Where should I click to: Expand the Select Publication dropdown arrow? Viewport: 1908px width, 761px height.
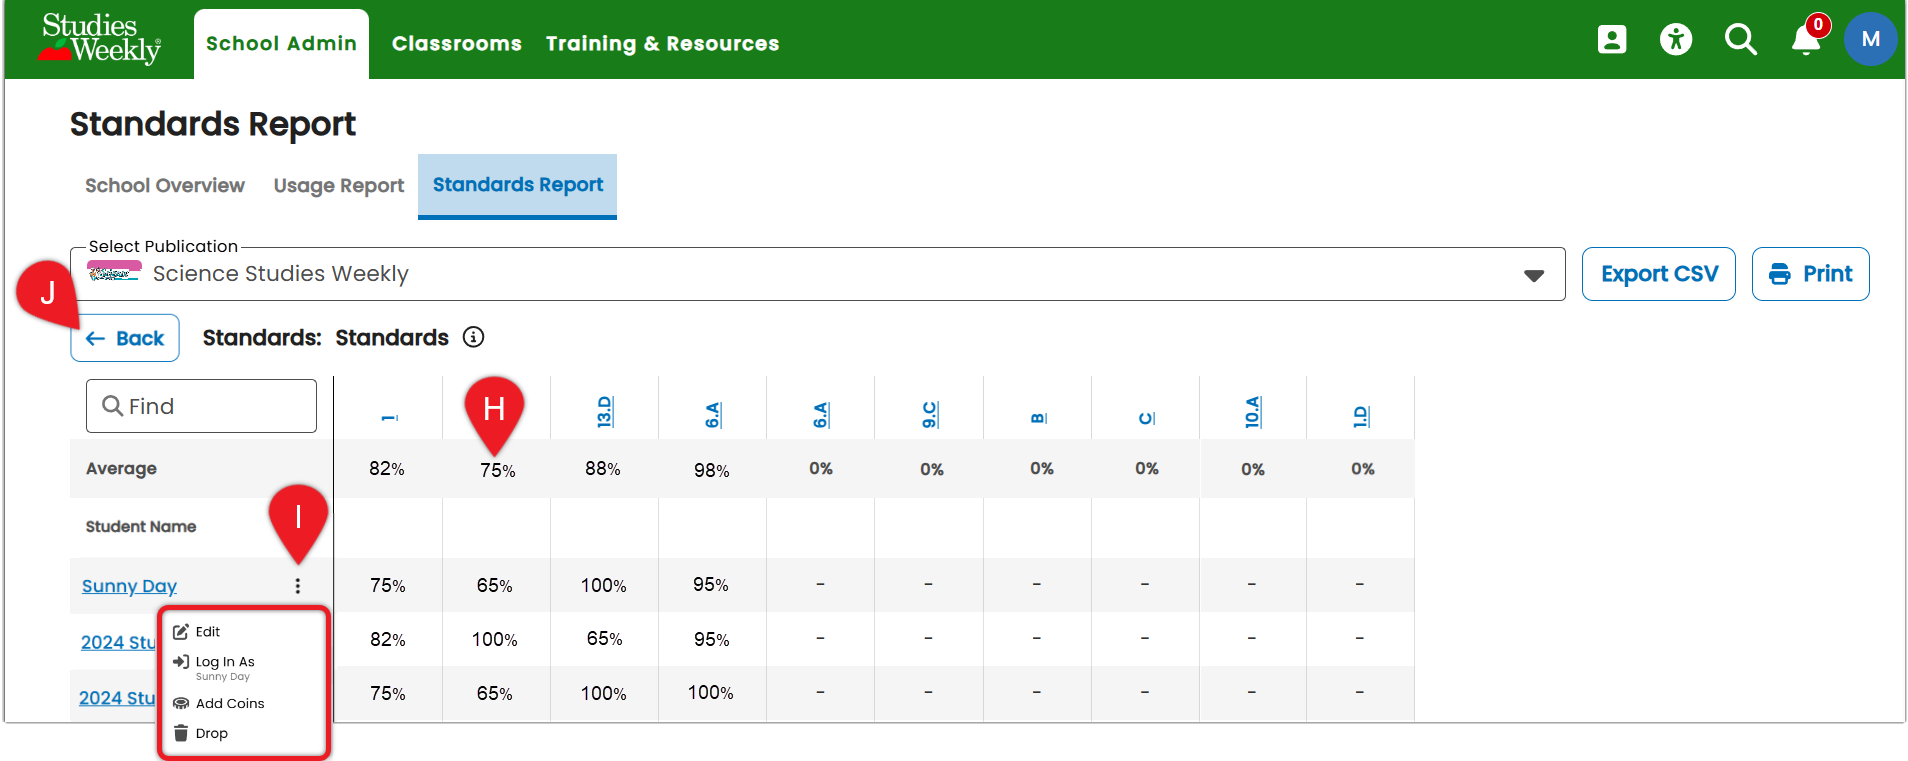pos(1534,275)
